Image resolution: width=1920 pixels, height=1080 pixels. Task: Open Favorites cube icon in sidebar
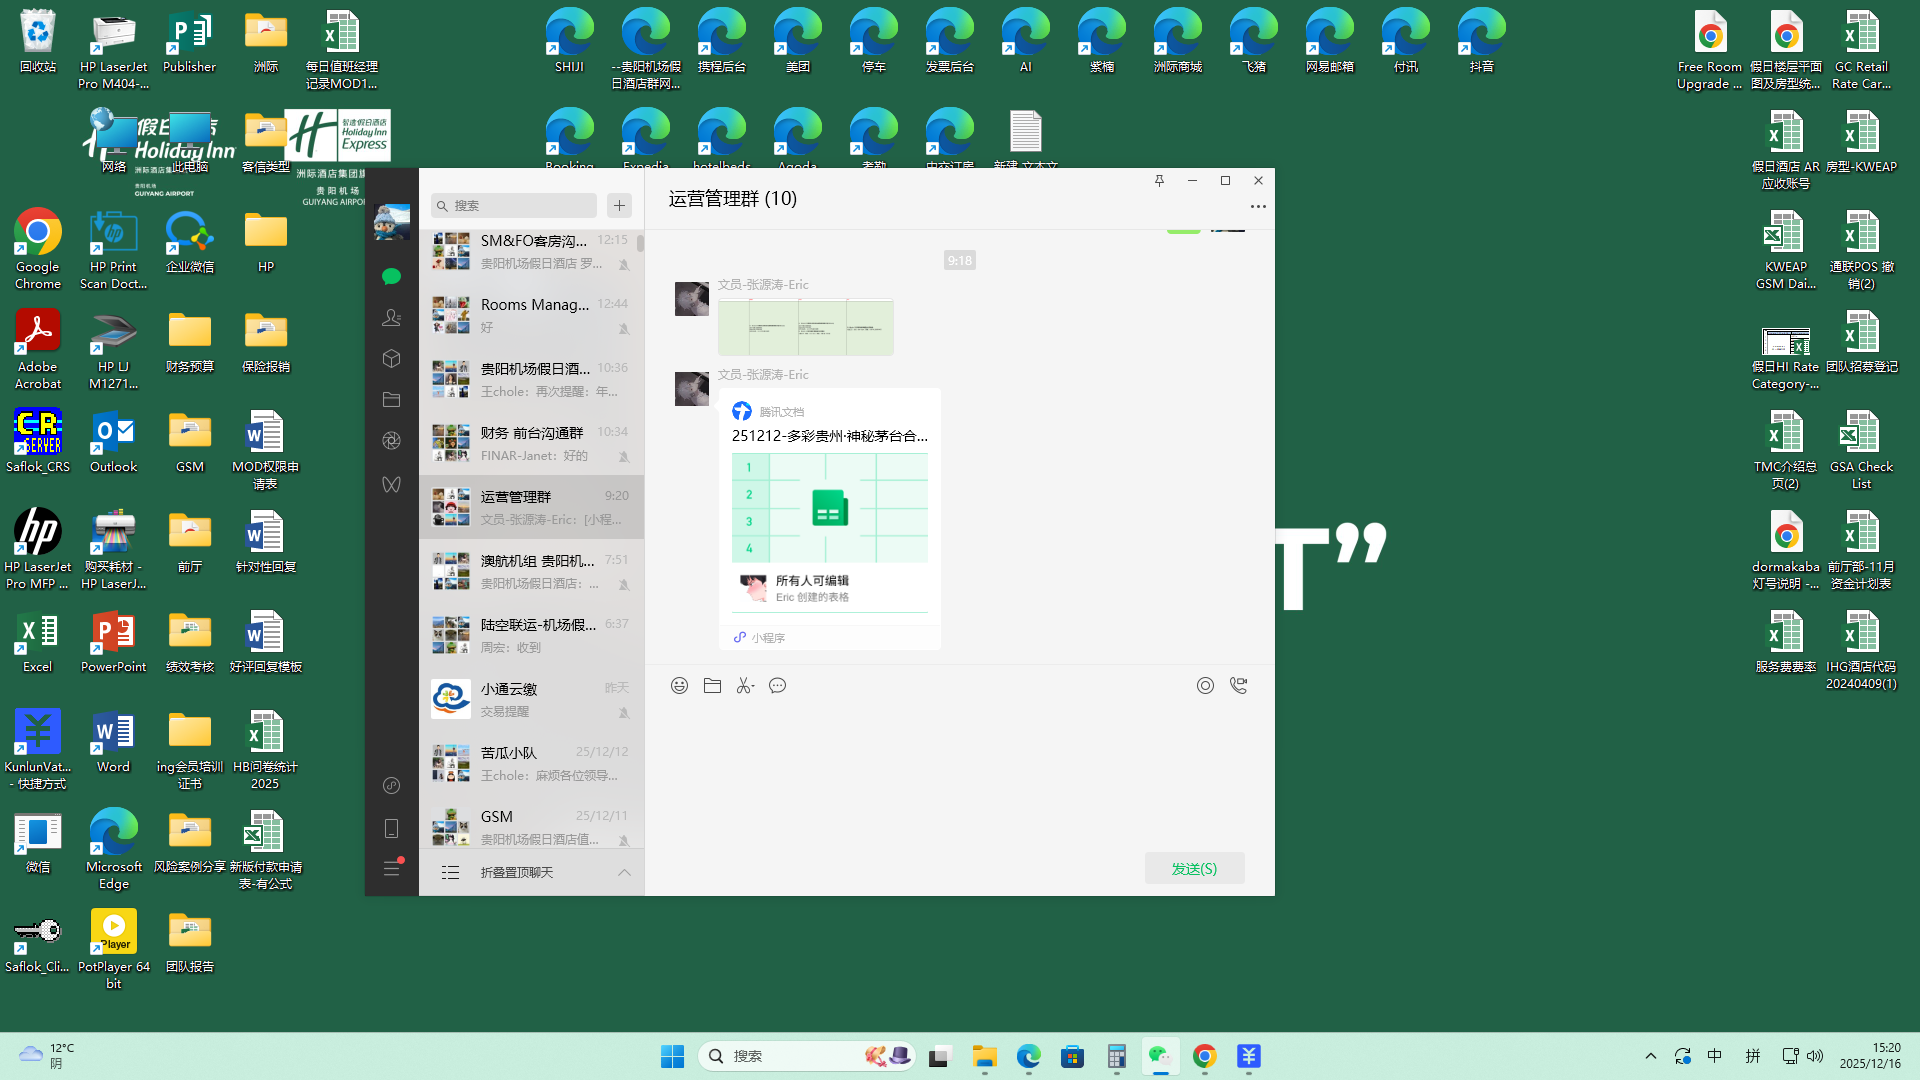click(x=391, y=358)
